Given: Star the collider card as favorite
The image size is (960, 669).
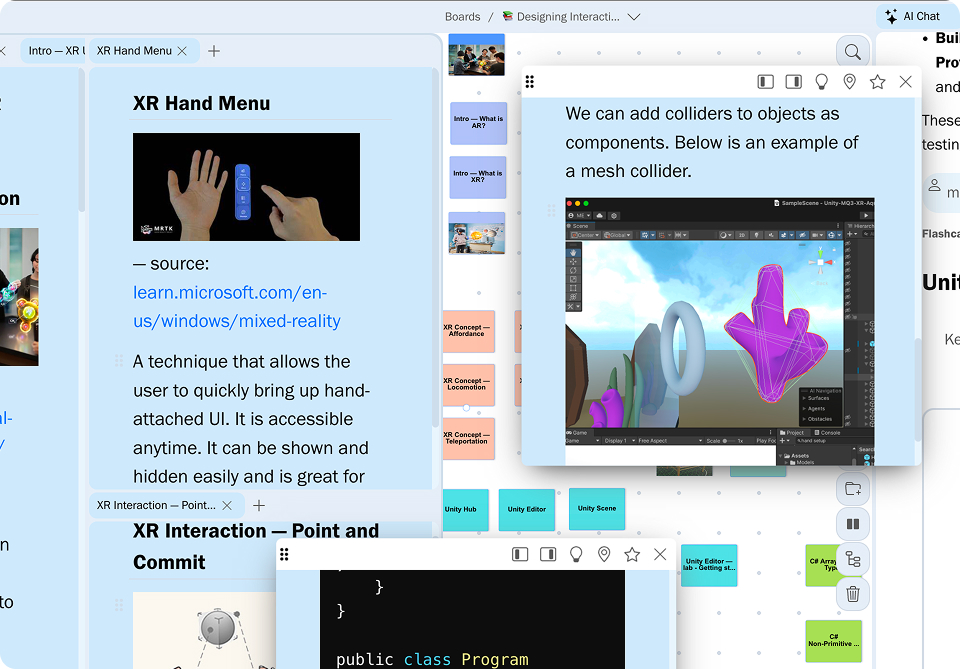Looking at the screenshot, I should (877, 82).
